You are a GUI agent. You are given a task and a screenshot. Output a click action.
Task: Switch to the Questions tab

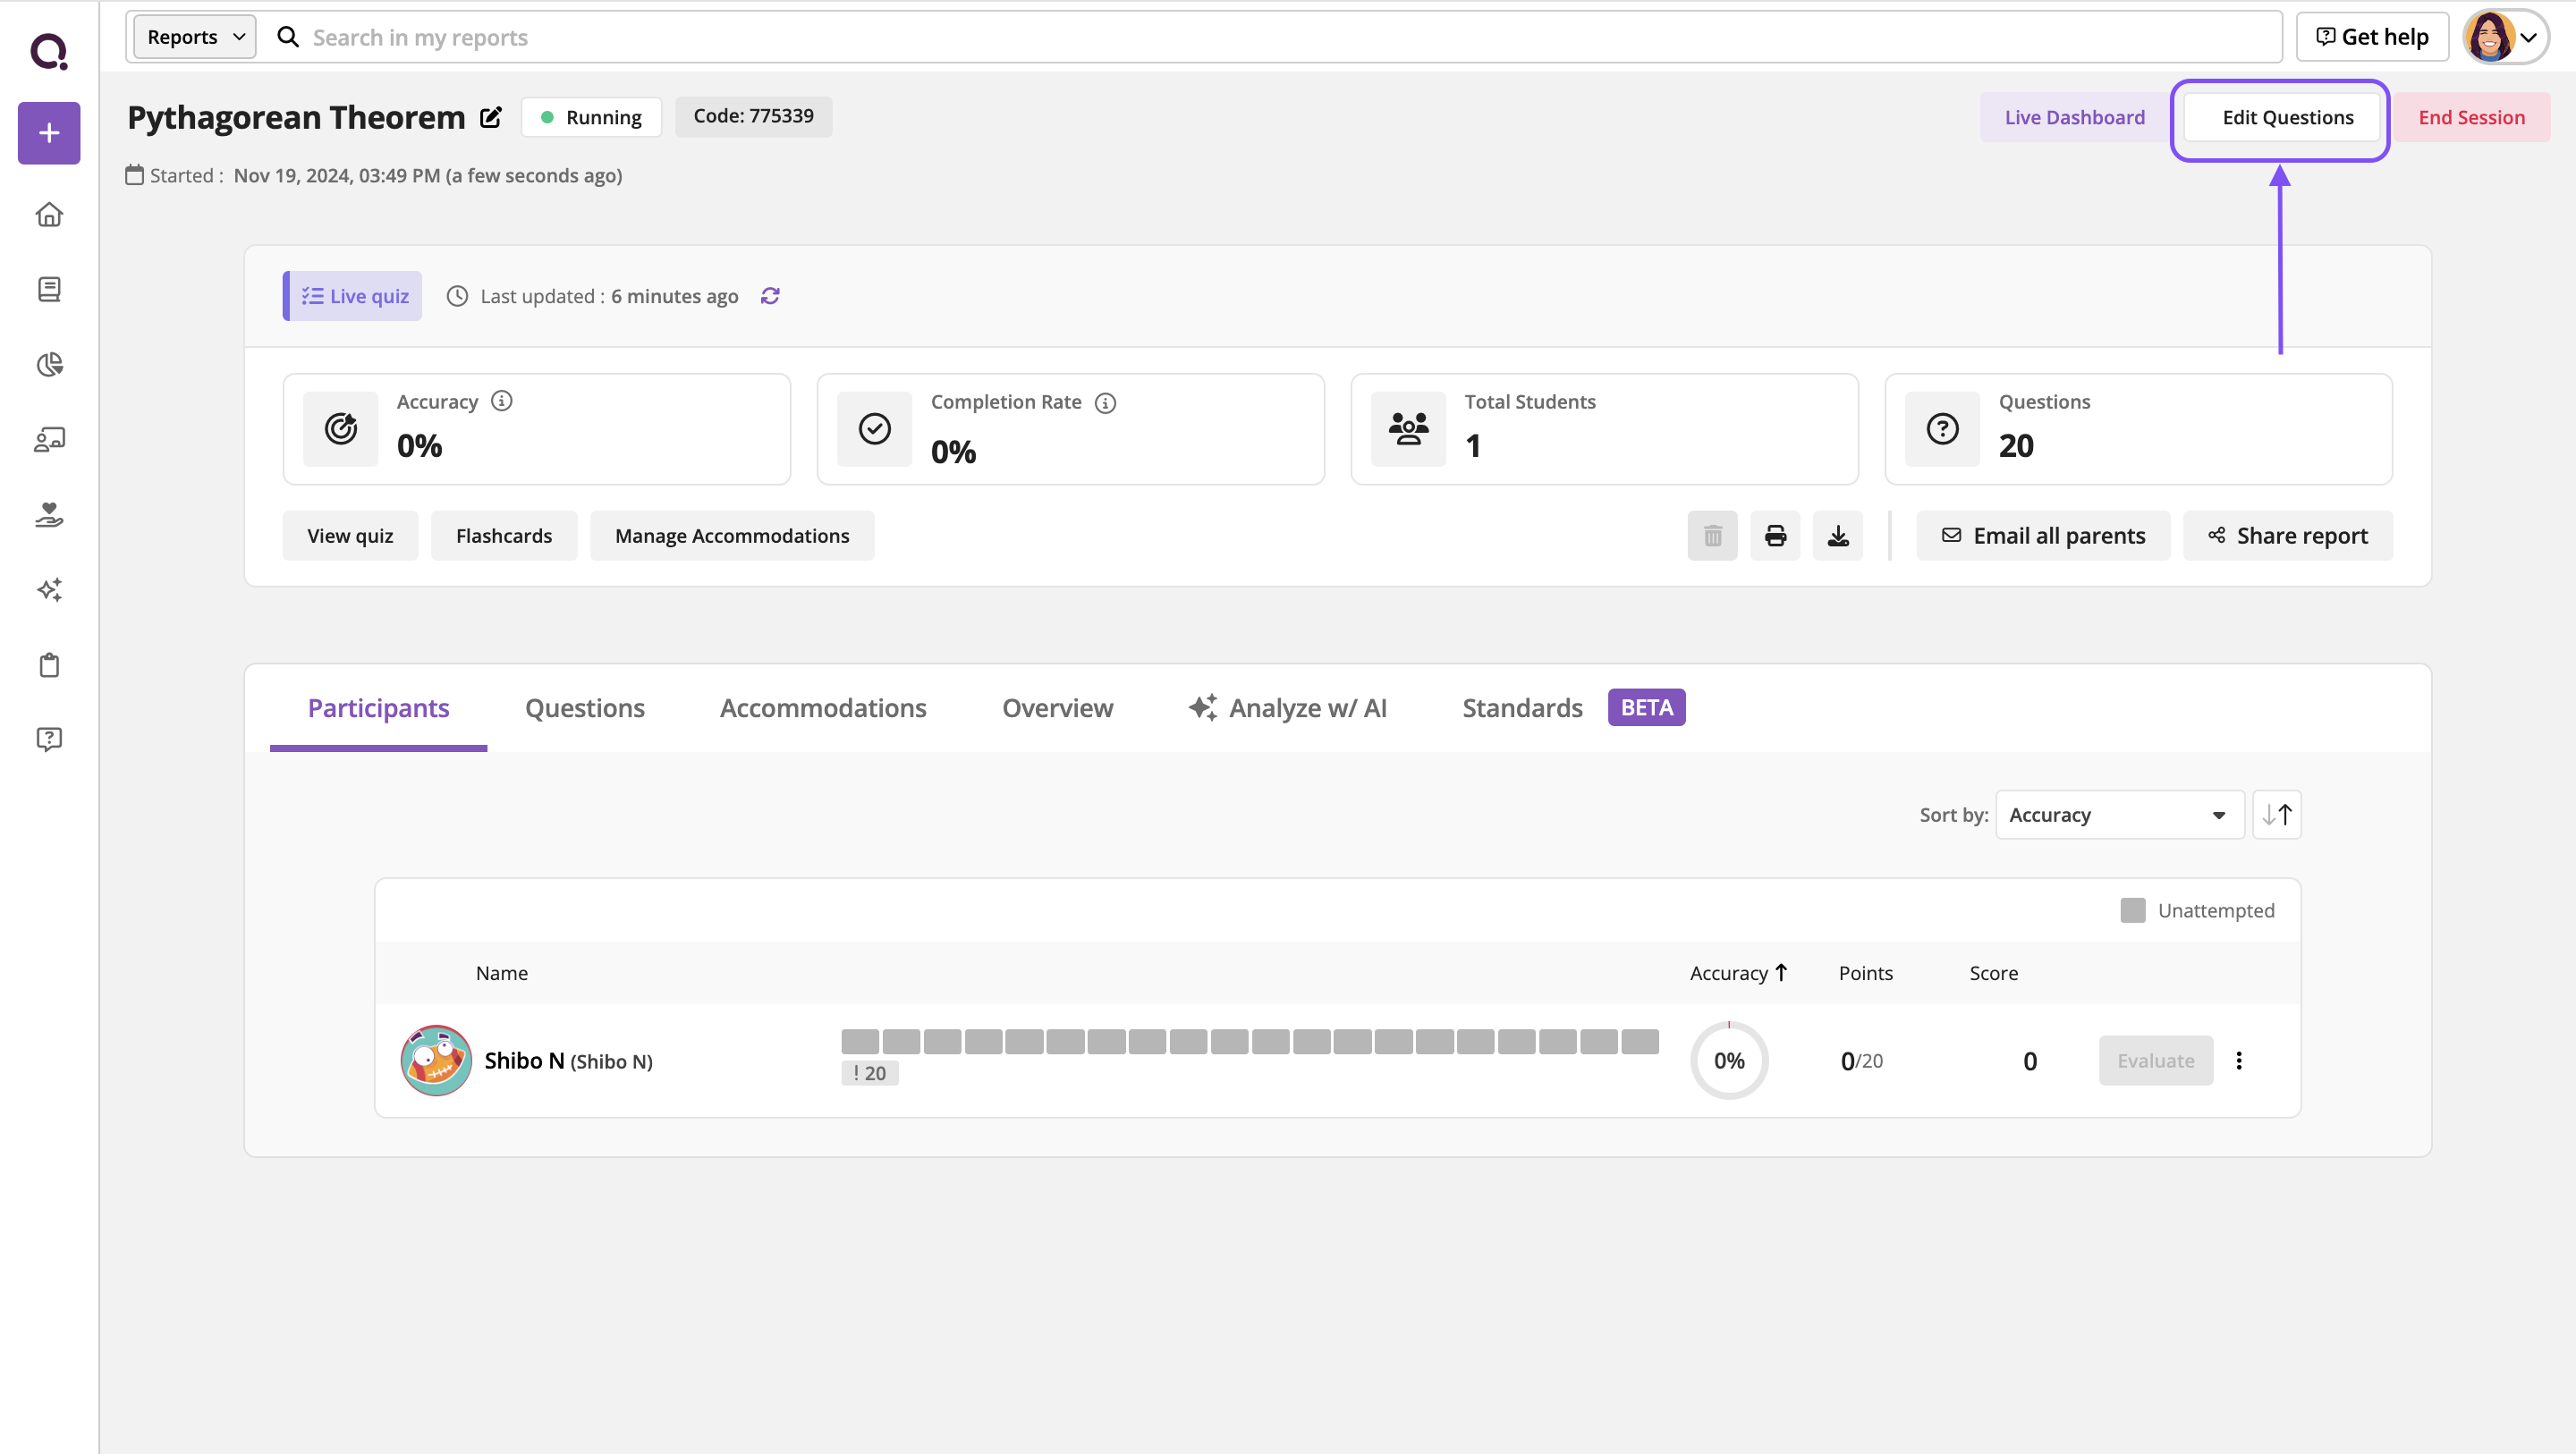[585, 708]
